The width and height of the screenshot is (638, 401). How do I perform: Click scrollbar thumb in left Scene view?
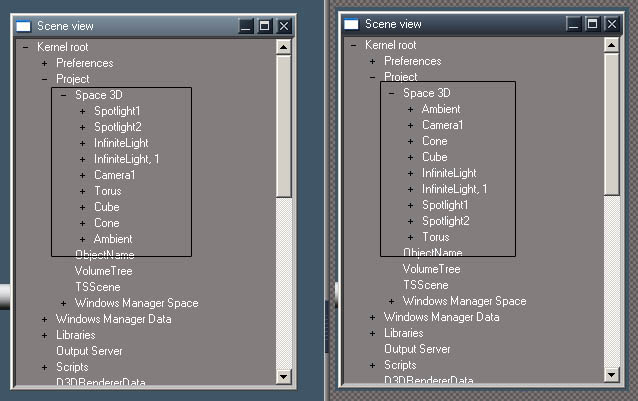click(x=283, y=126)
